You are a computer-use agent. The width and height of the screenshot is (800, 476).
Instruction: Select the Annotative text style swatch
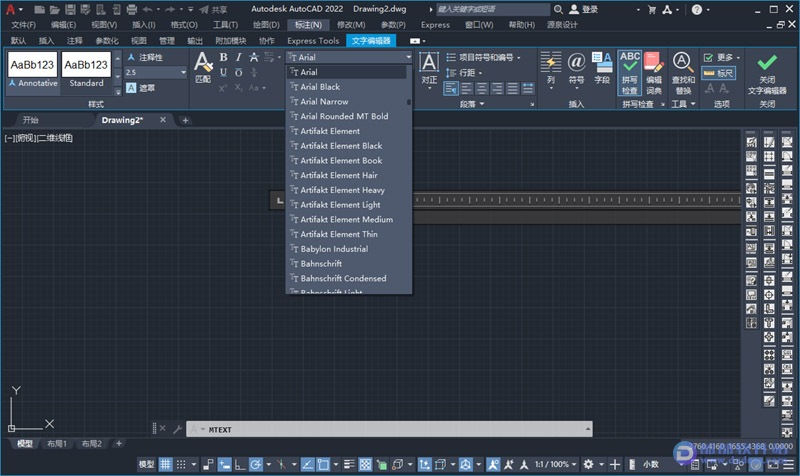[33, 70]
